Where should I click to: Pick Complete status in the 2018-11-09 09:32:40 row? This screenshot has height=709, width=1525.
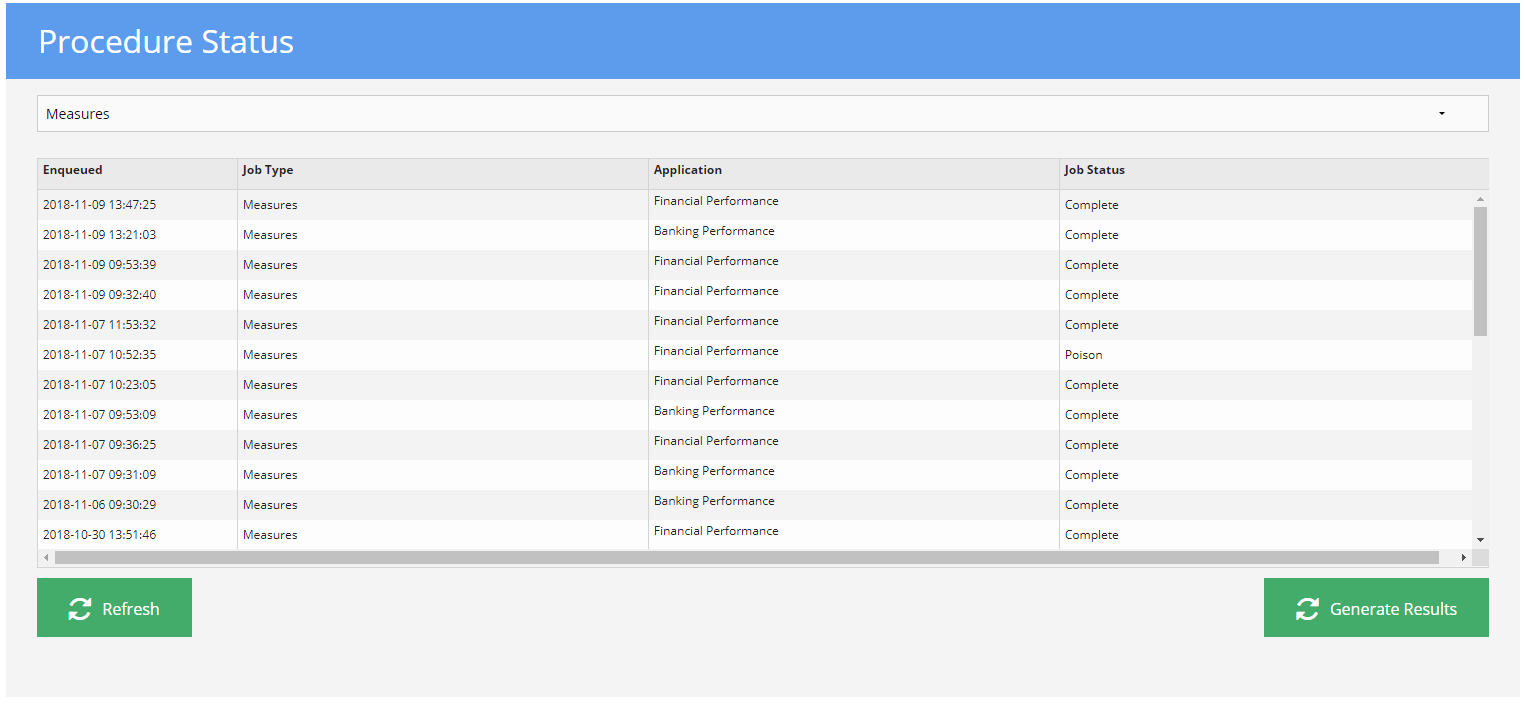1092,295
